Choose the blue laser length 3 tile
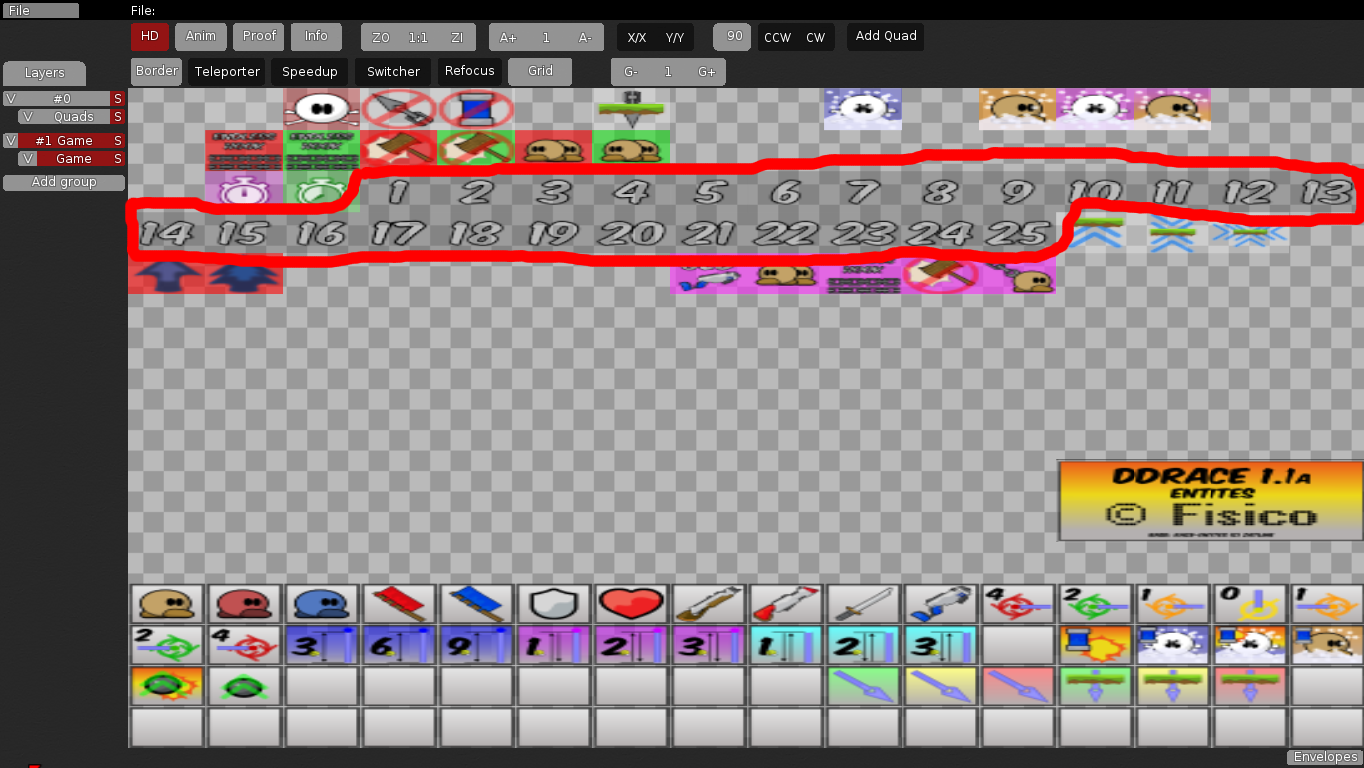The width and height of the screenshot is (1364, 768). point(322,645)
